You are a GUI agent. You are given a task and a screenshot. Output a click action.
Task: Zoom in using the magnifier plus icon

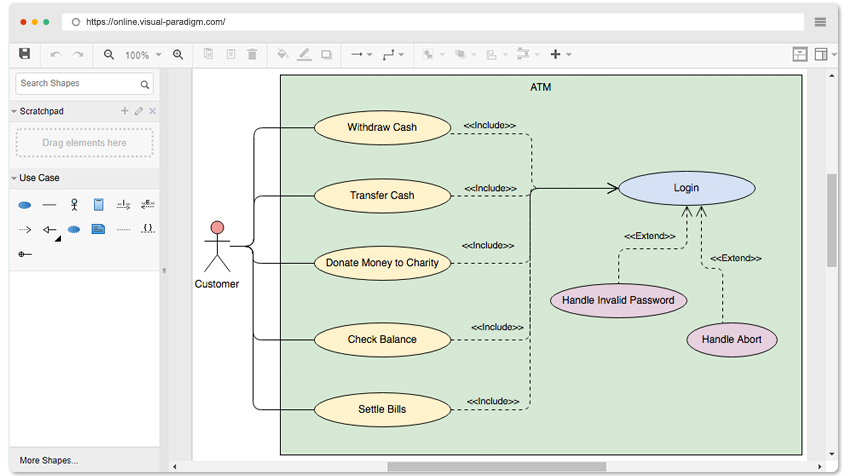tap(178, 55)
